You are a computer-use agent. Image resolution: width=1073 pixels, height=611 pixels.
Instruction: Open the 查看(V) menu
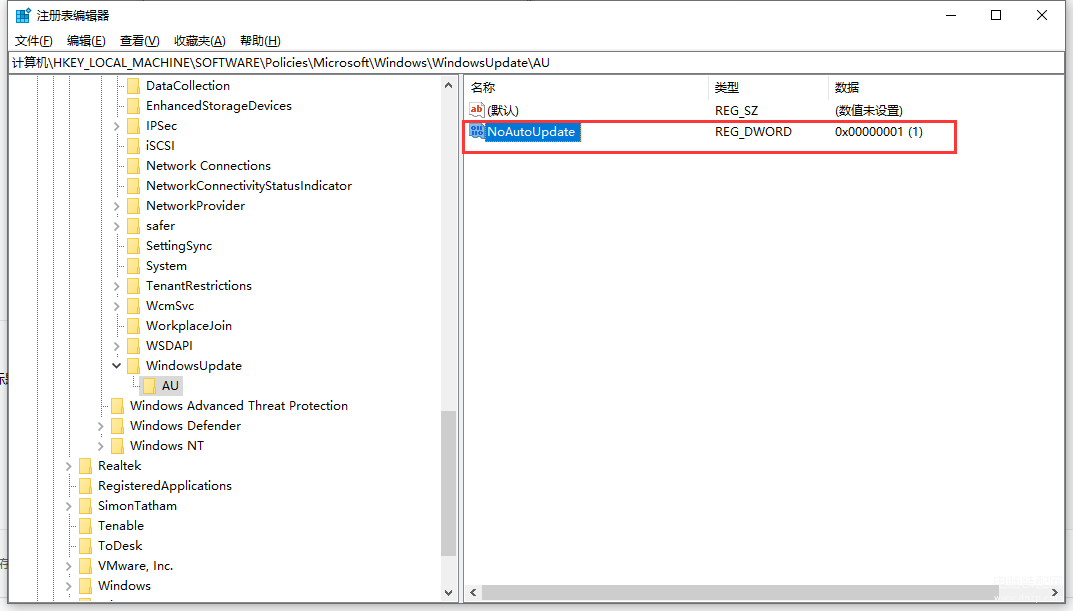pos(140,41)
